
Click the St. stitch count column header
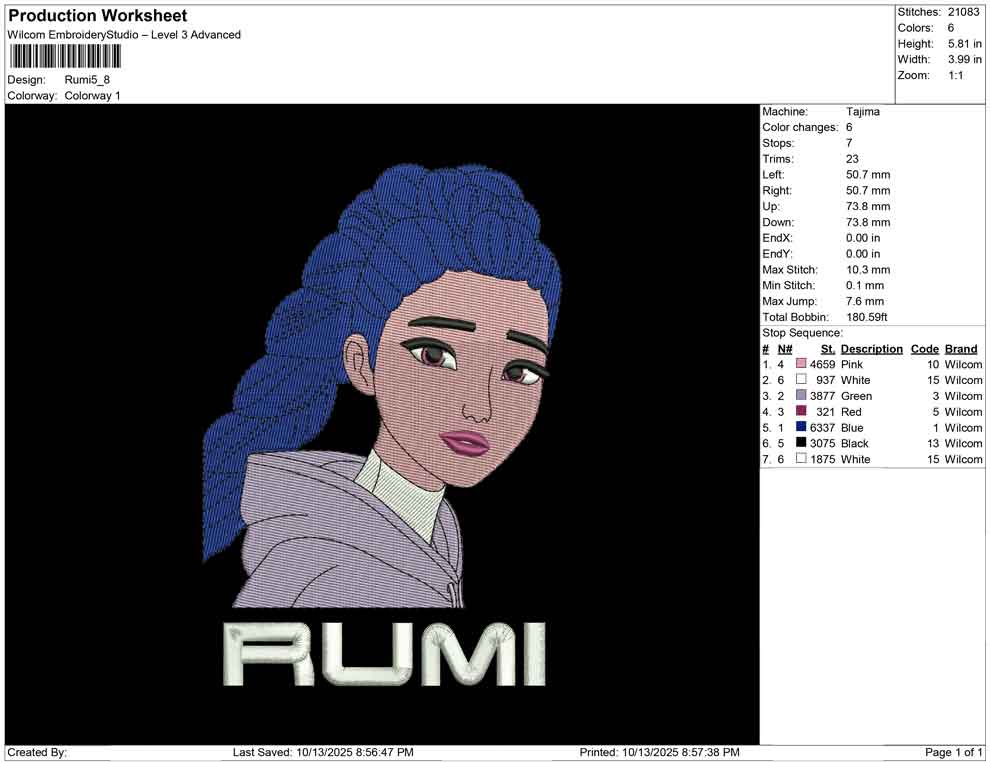[x=827, y=349]
